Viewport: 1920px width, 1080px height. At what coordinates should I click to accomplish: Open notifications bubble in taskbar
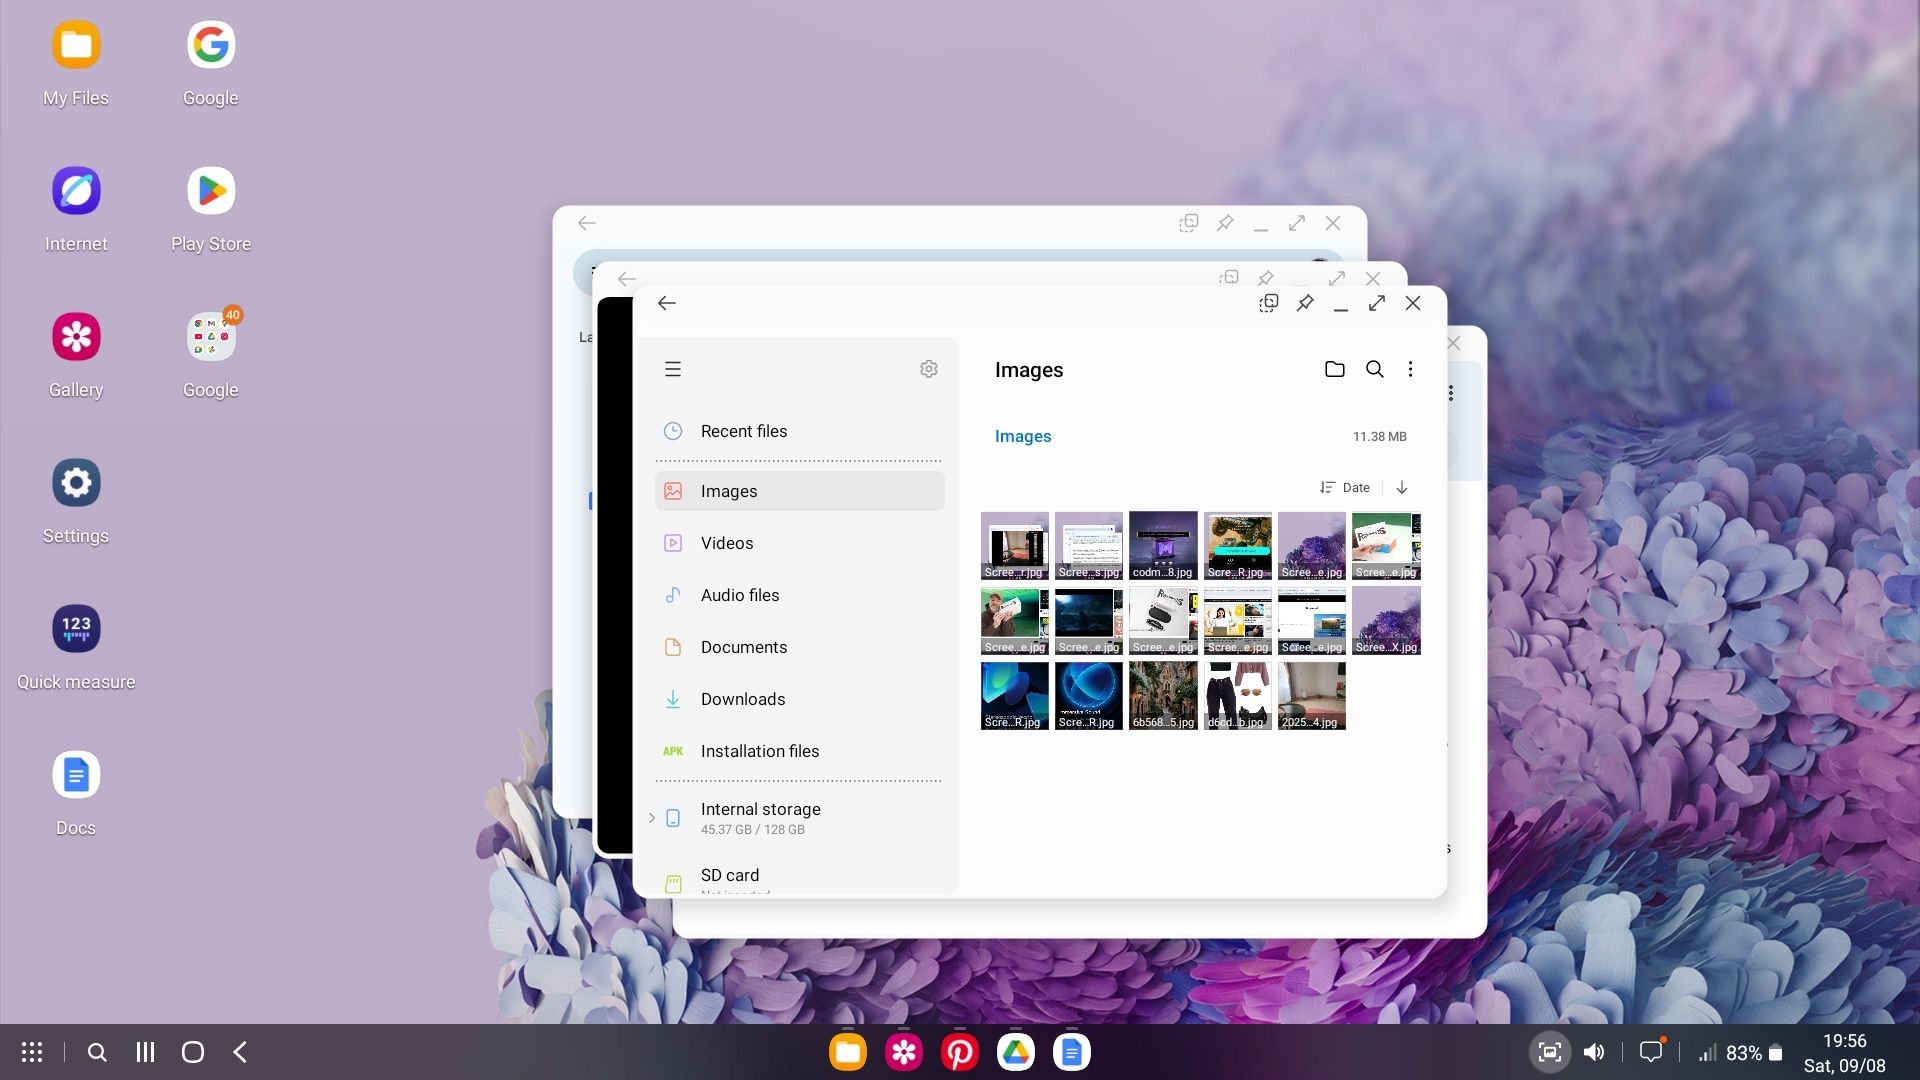tap(1652, 1051)
